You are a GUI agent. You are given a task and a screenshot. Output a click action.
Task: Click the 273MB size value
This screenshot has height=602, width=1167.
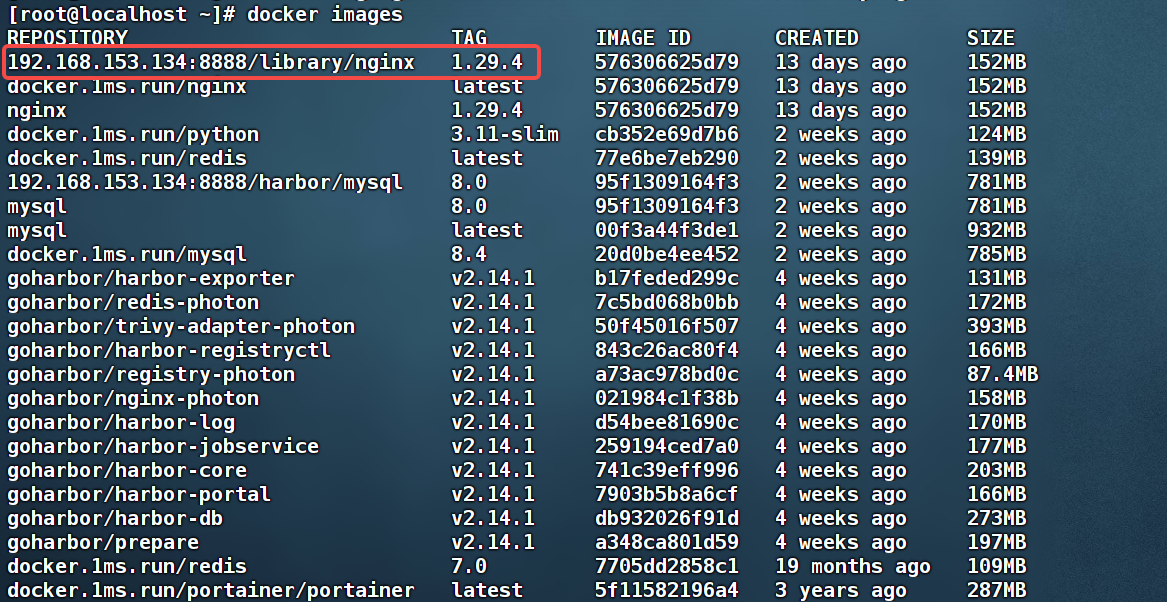tap(997, 518)
